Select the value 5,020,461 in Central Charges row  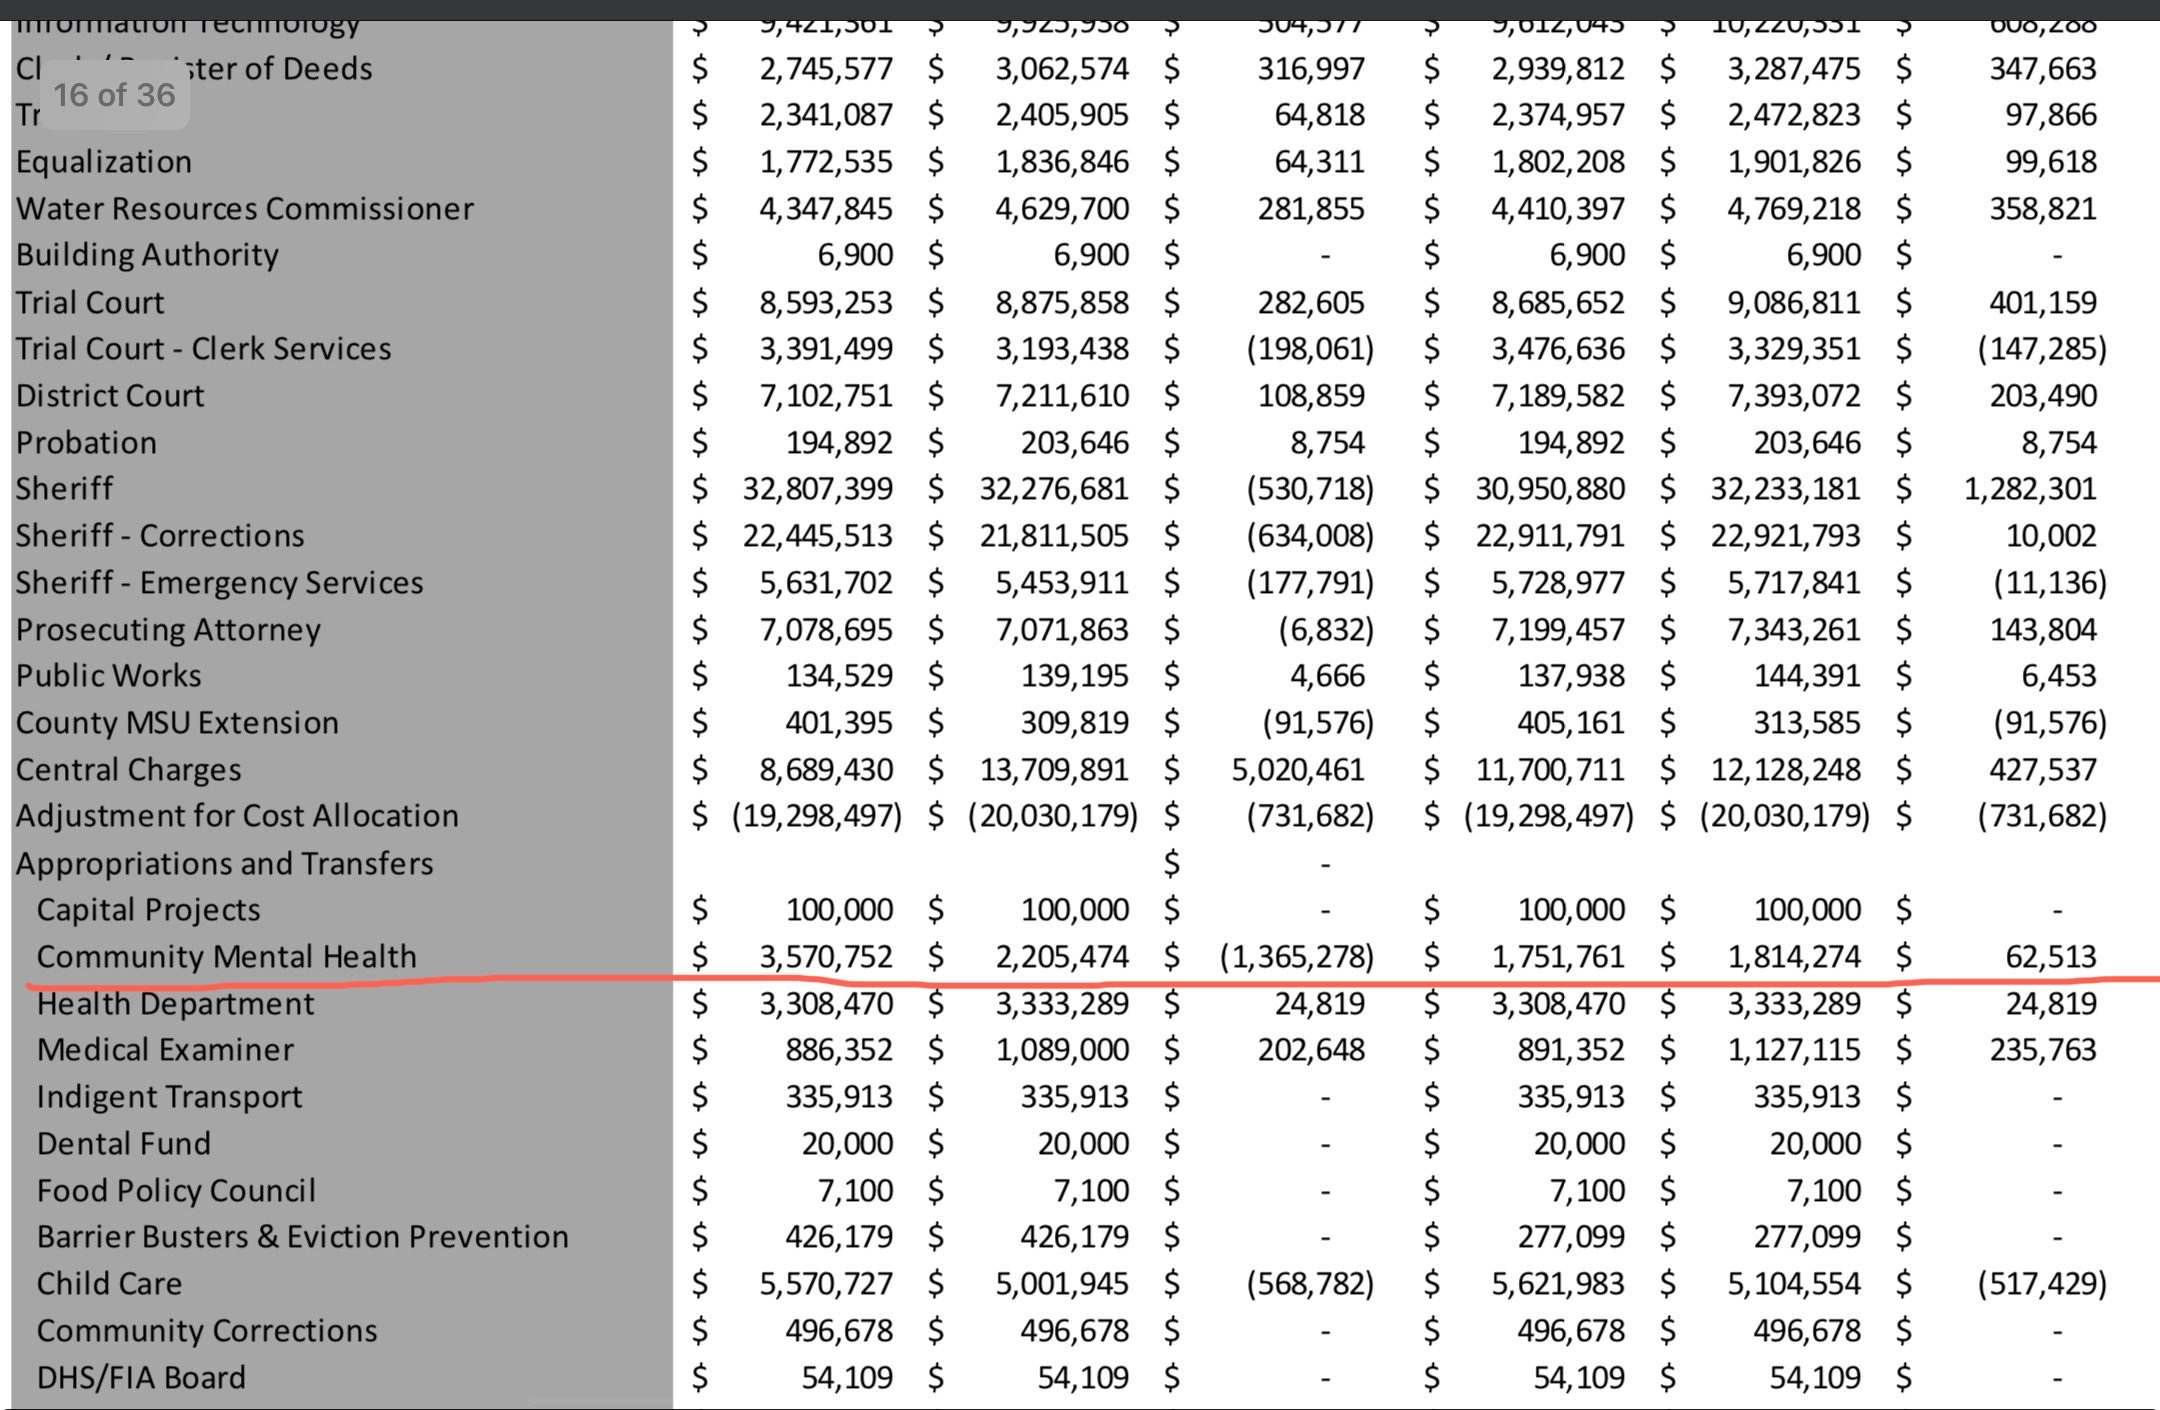(x=1297, y=770)
